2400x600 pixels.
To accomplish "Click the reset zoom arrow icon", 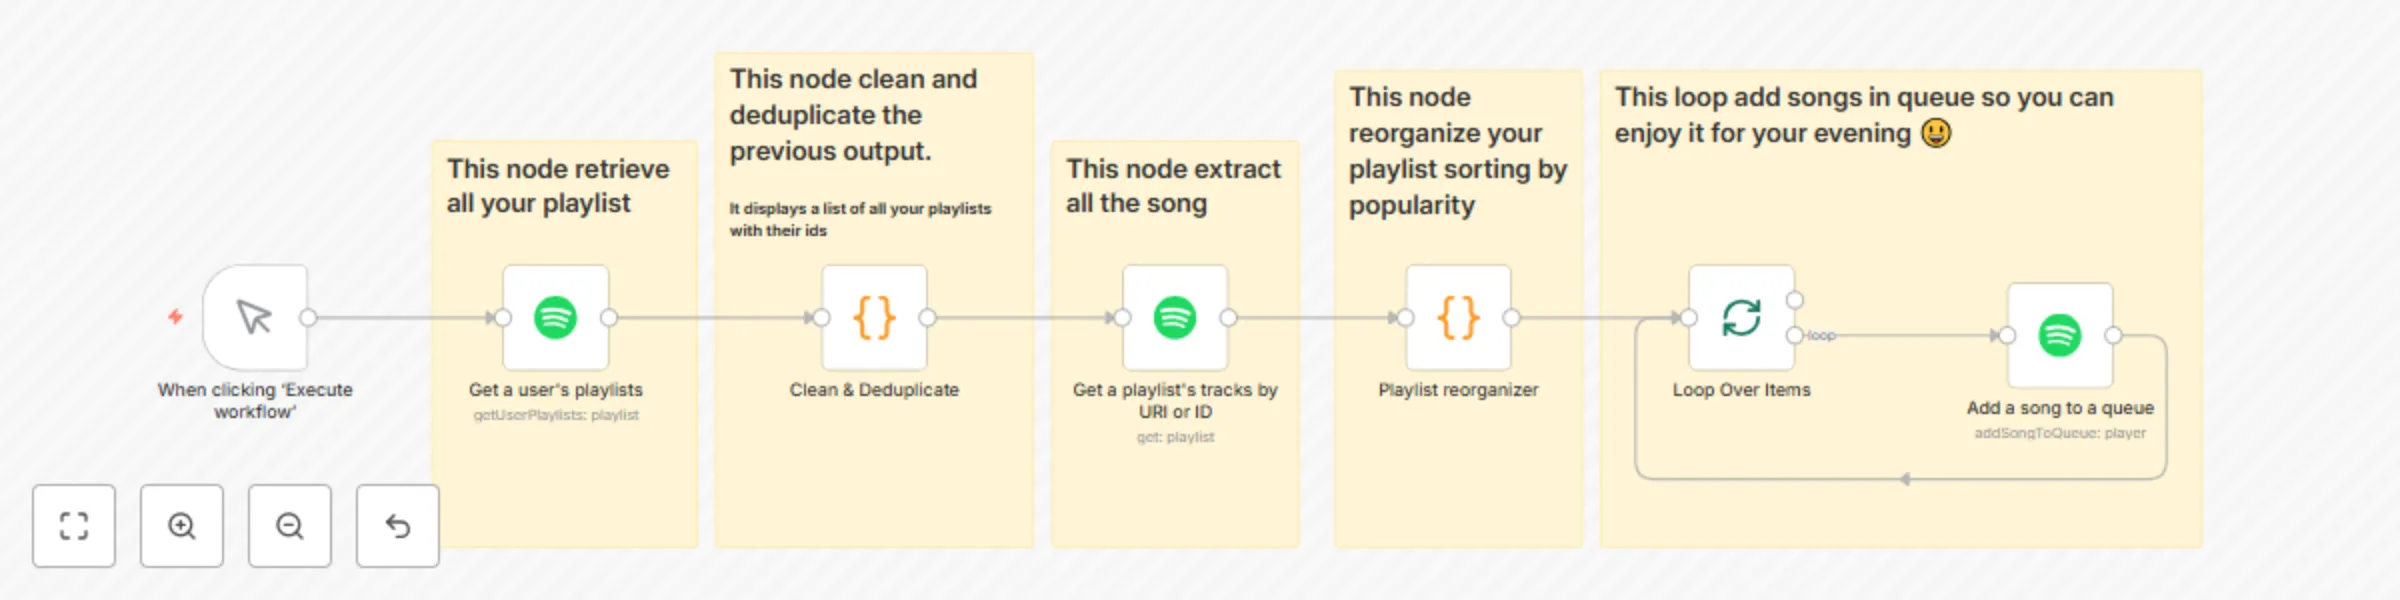I will point(397,525).
